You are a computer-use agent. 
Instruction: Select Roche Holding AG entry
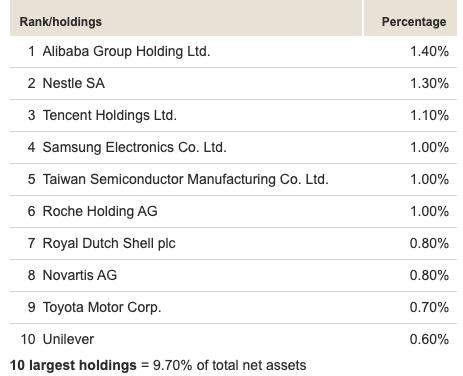[233, 211]
